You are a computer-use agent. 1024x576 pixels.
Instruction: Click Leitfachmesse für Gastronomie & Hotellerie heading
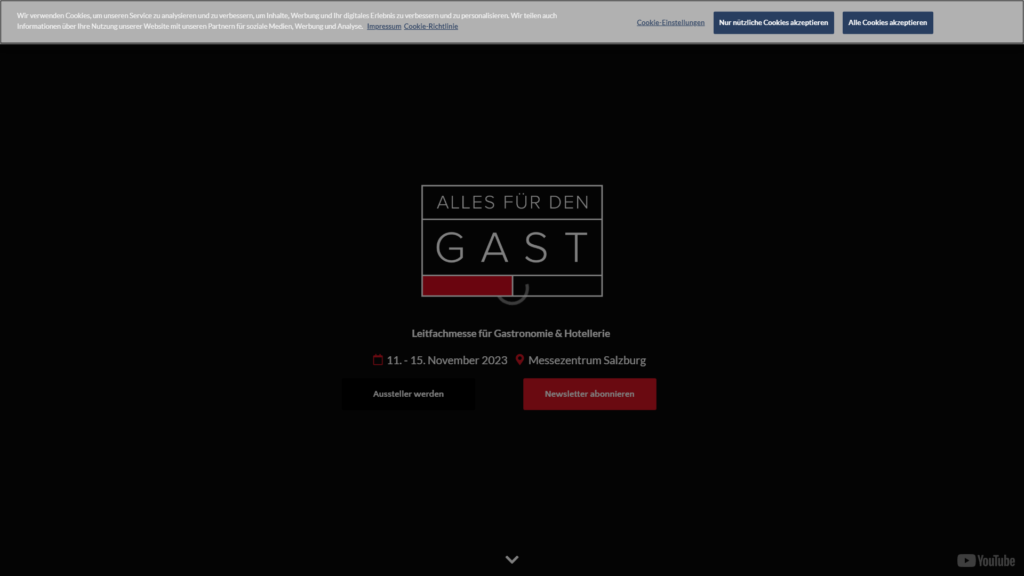511,333
